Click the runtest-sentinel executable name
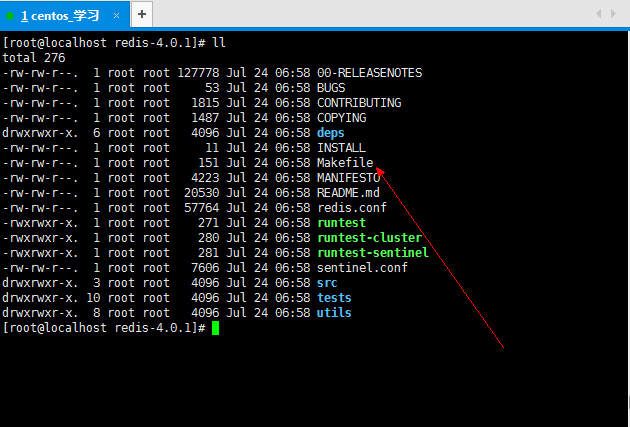Viewport: 630px width, 427px height. tap(373, 253)
